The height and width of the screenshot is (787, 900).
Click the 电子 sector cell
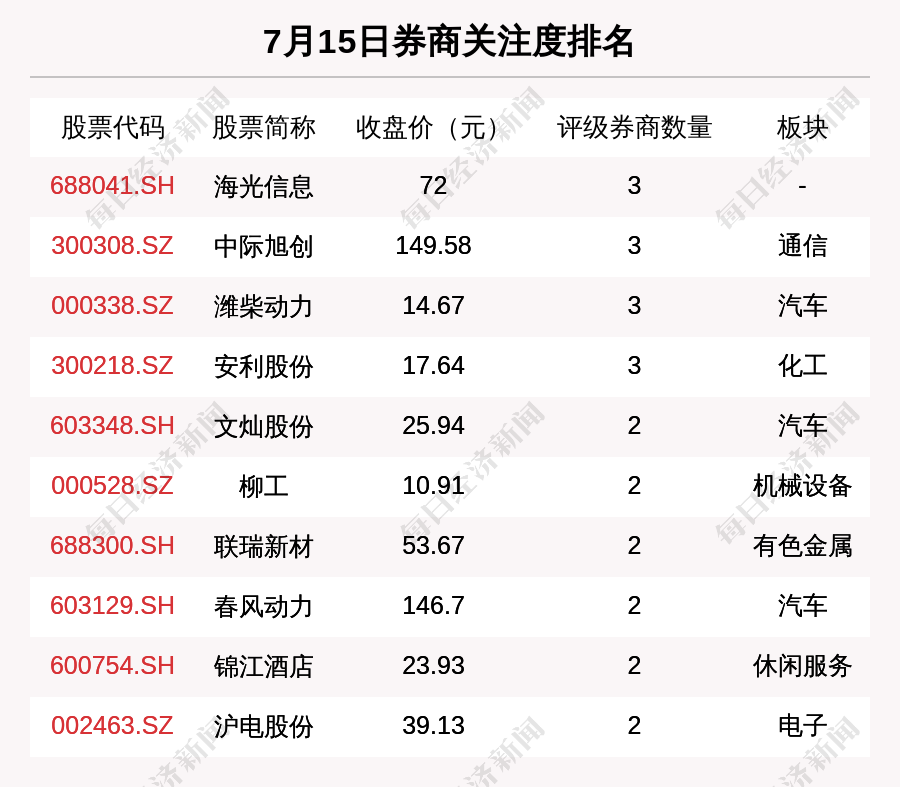802,726
